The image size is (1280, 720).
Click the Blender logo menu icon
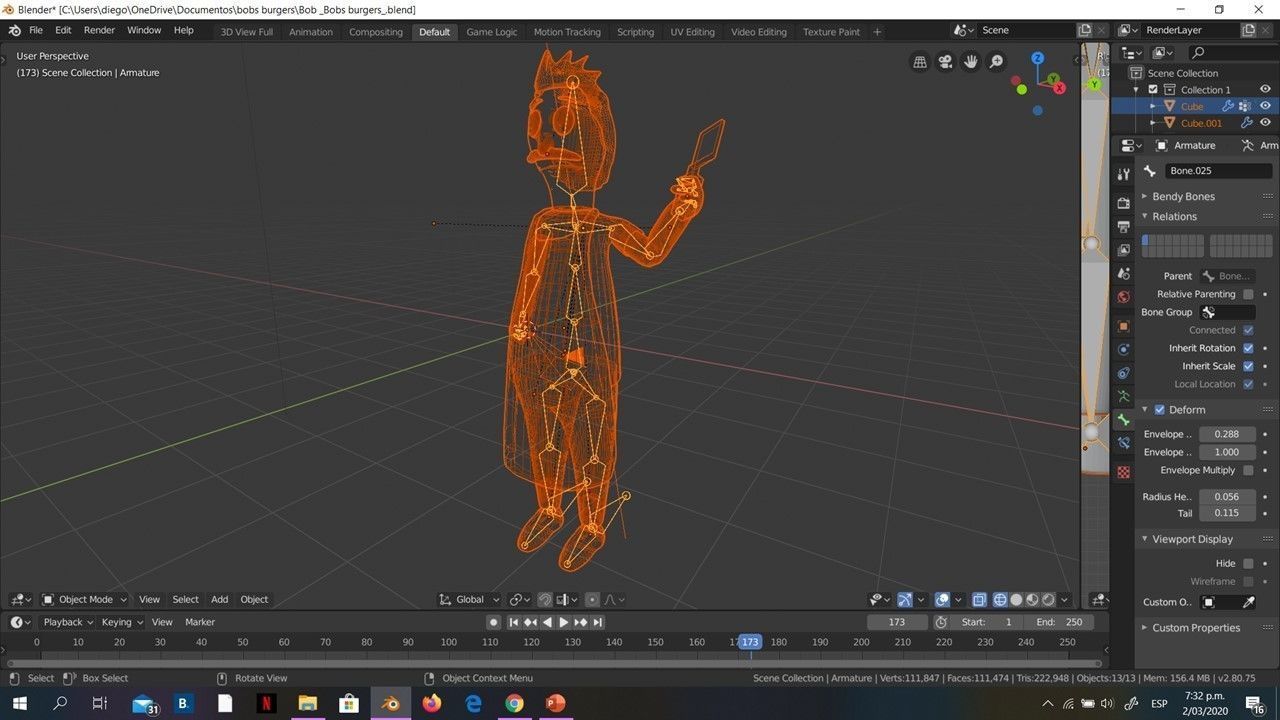14,30
